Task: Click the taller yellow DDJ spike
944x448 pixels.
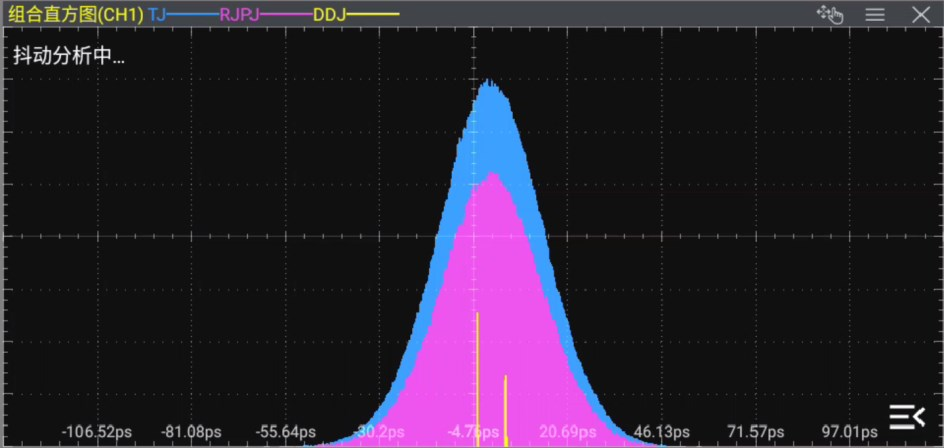Action: click(477, 379)
